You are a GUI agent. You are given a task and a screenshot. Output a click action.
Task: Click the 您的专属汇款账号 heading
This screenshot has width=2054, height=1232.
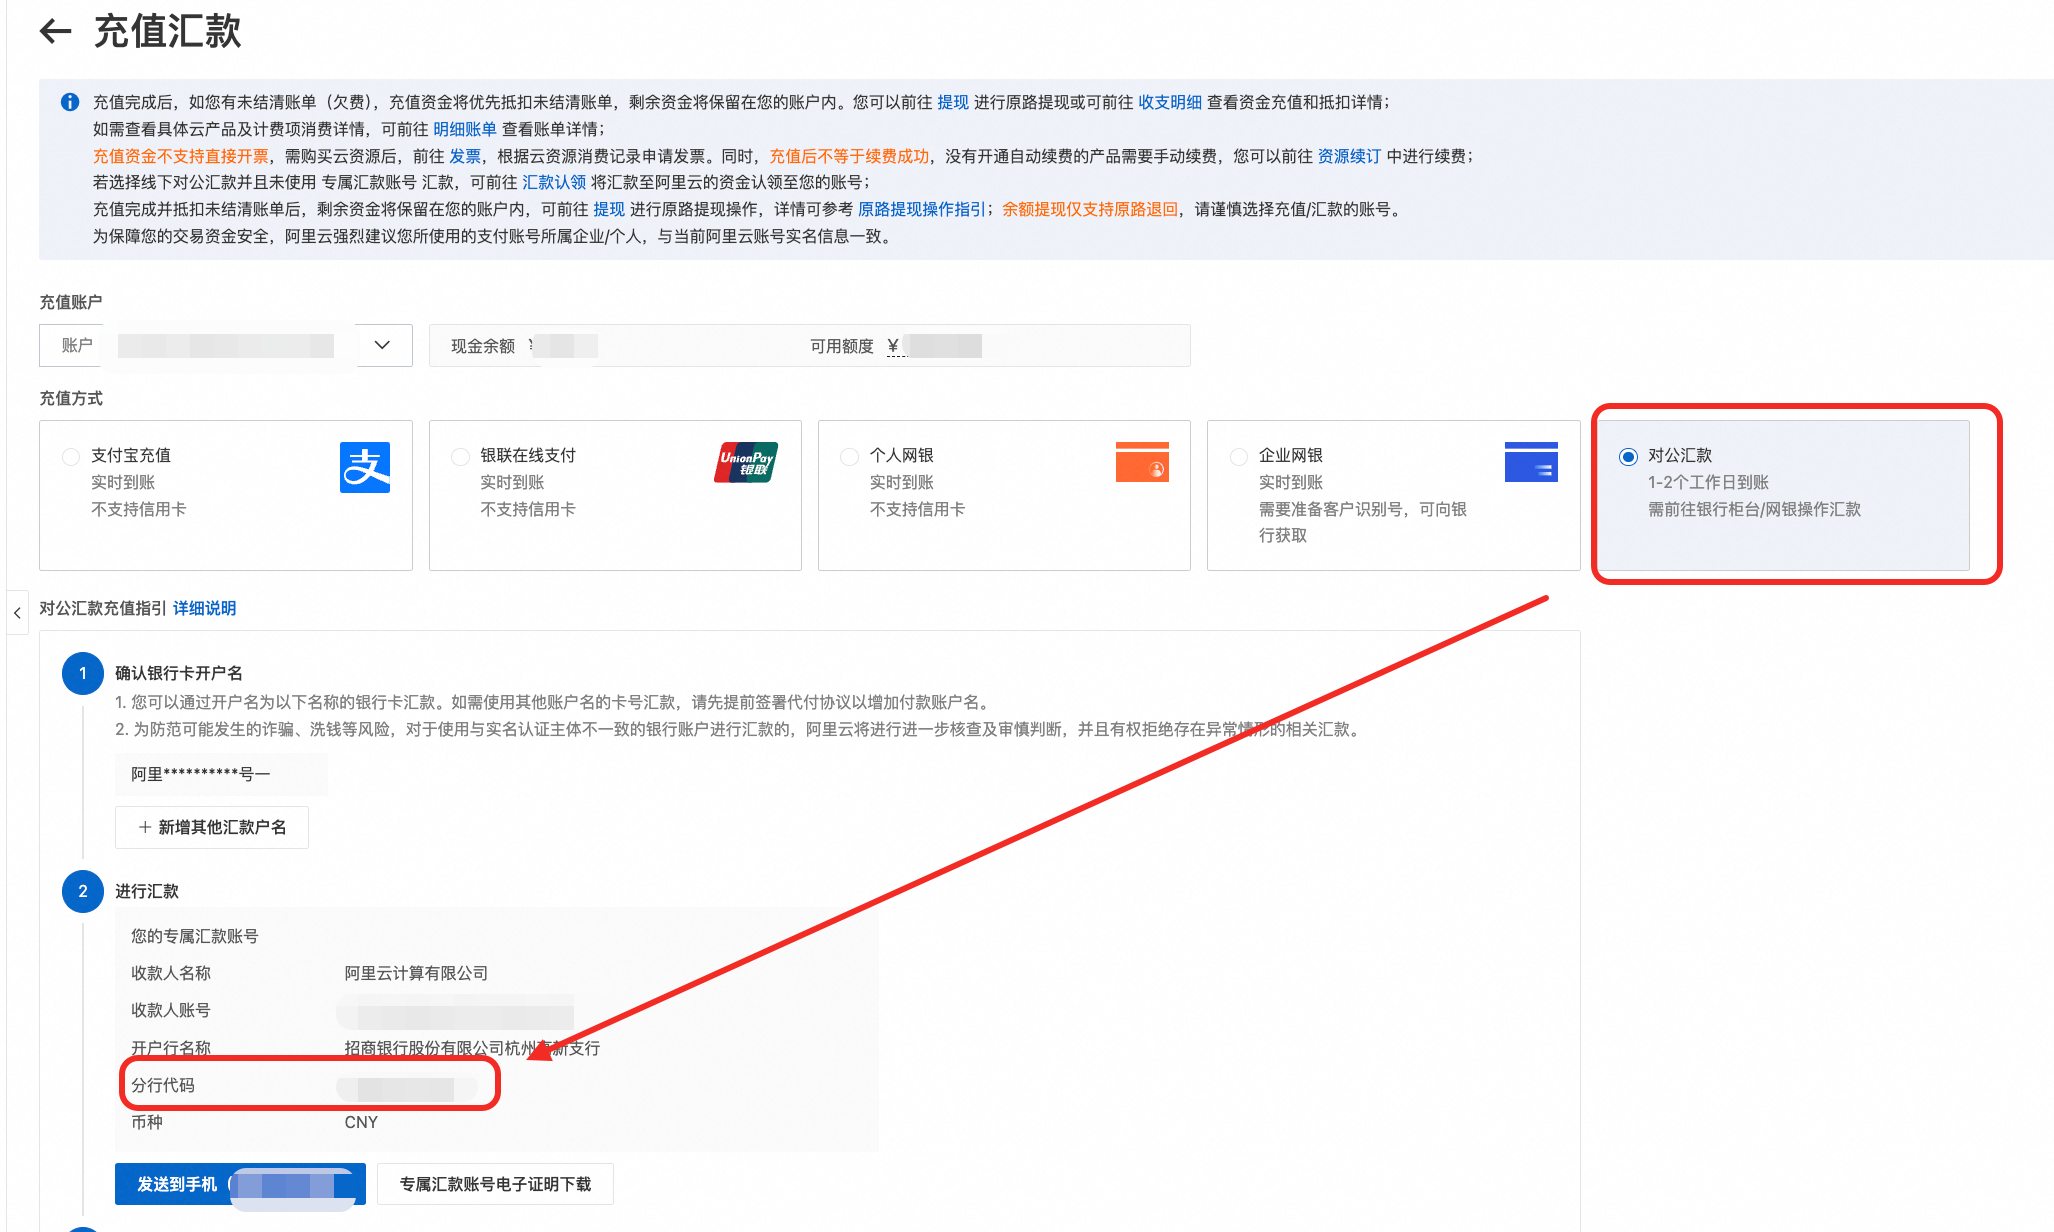195,936
